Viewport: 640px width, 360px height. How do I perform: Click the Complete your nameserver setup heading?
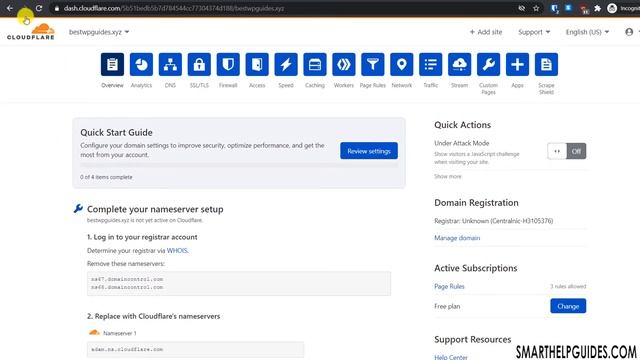click(155, 209)
